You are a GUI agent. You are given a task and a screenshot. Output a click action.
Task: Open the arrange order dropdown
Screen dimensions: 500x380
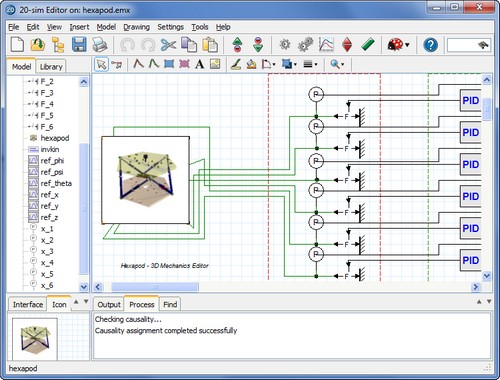289,64
